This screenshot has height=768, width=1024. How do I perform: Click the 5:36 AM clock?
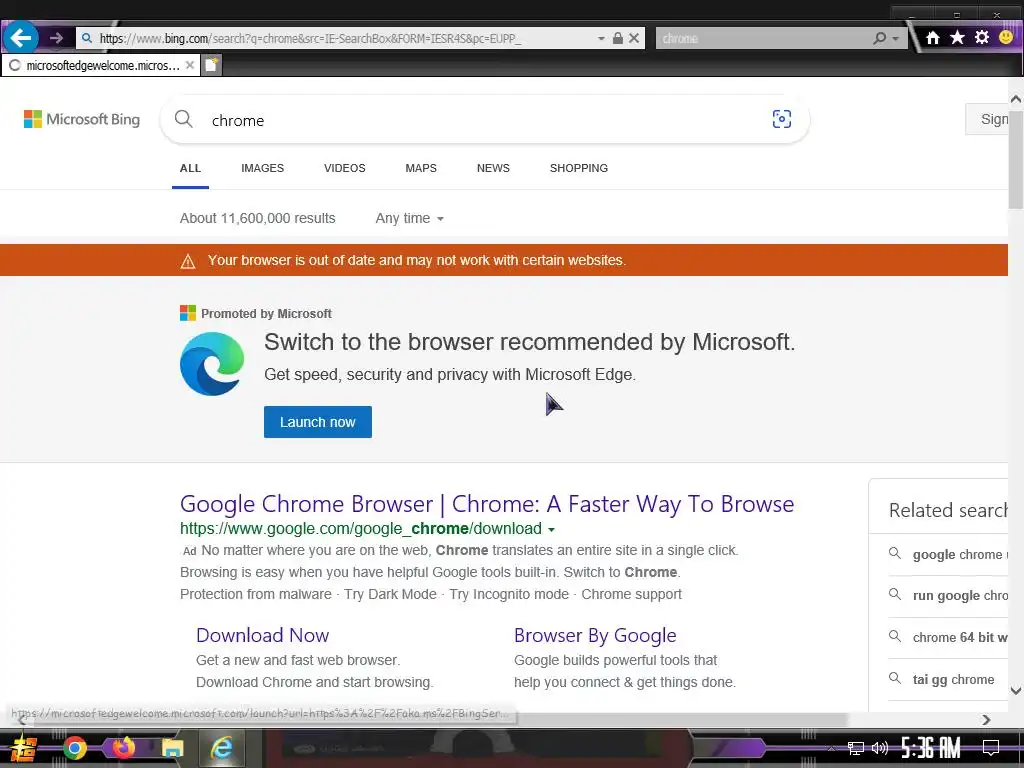[x=931, y=748]
